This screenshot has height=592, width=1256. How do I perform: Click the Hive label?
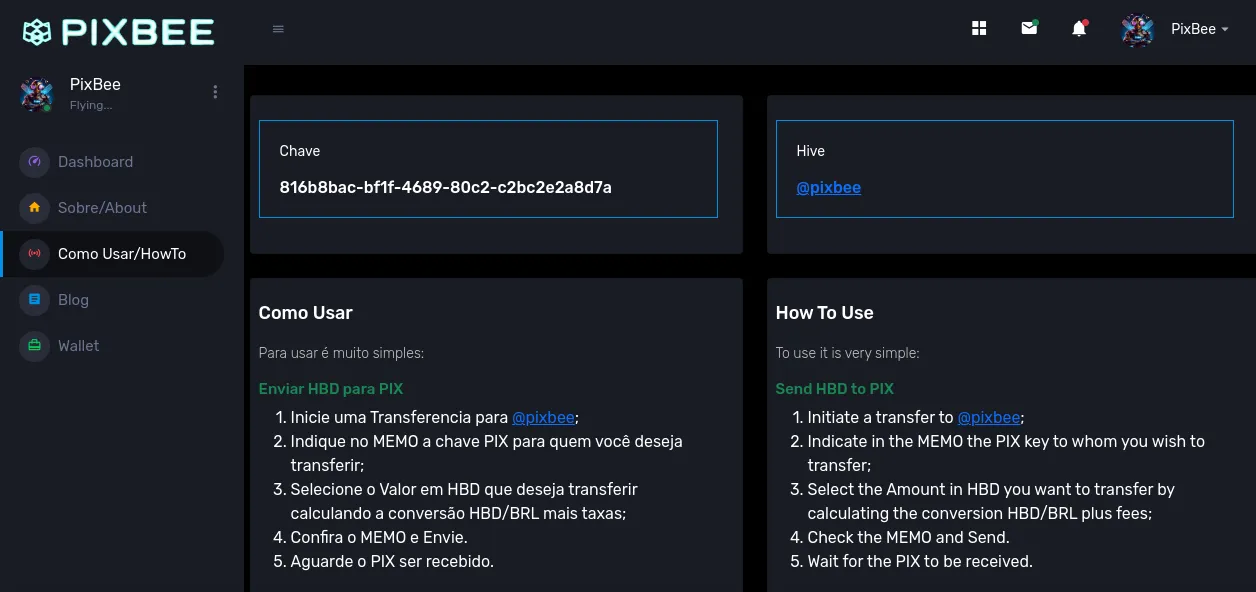810,151
